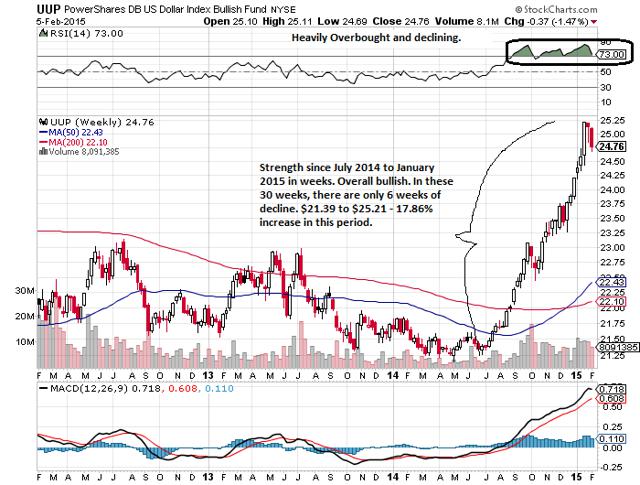640x485 pixels.
Task: Click the 'PowerShares DB US Dollar Index Bullish Fund' name
Action: [x=165, y=9]
